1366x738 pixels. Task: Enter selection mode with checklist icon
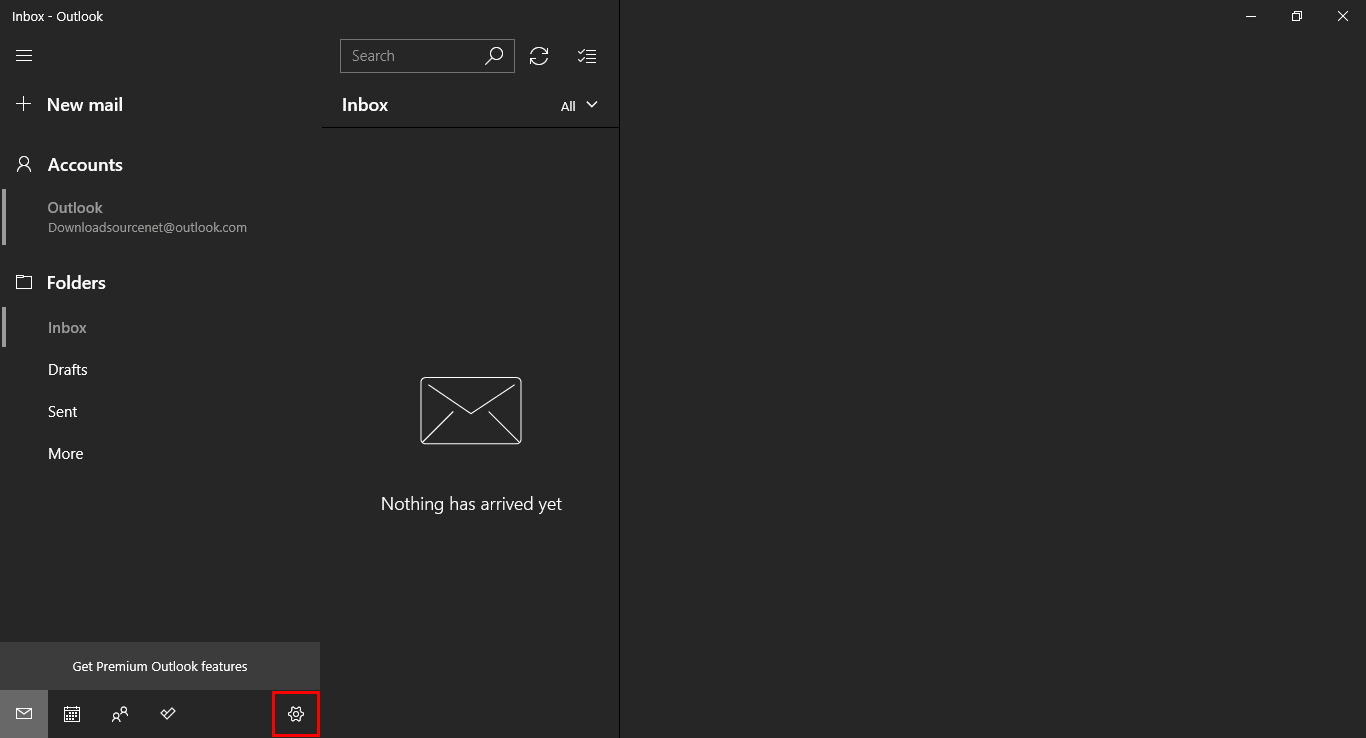coord(587,56)
